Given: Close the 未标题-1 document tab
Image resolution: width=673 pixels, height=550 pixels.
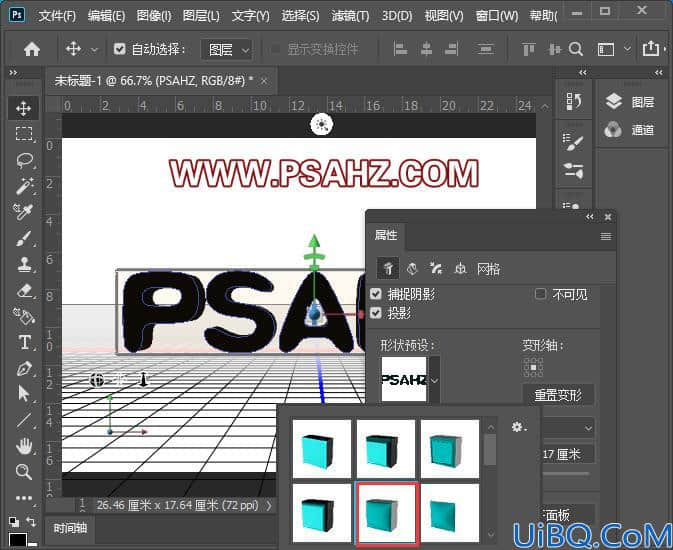Looking at the screenshot, I should [x=264, y=81].
